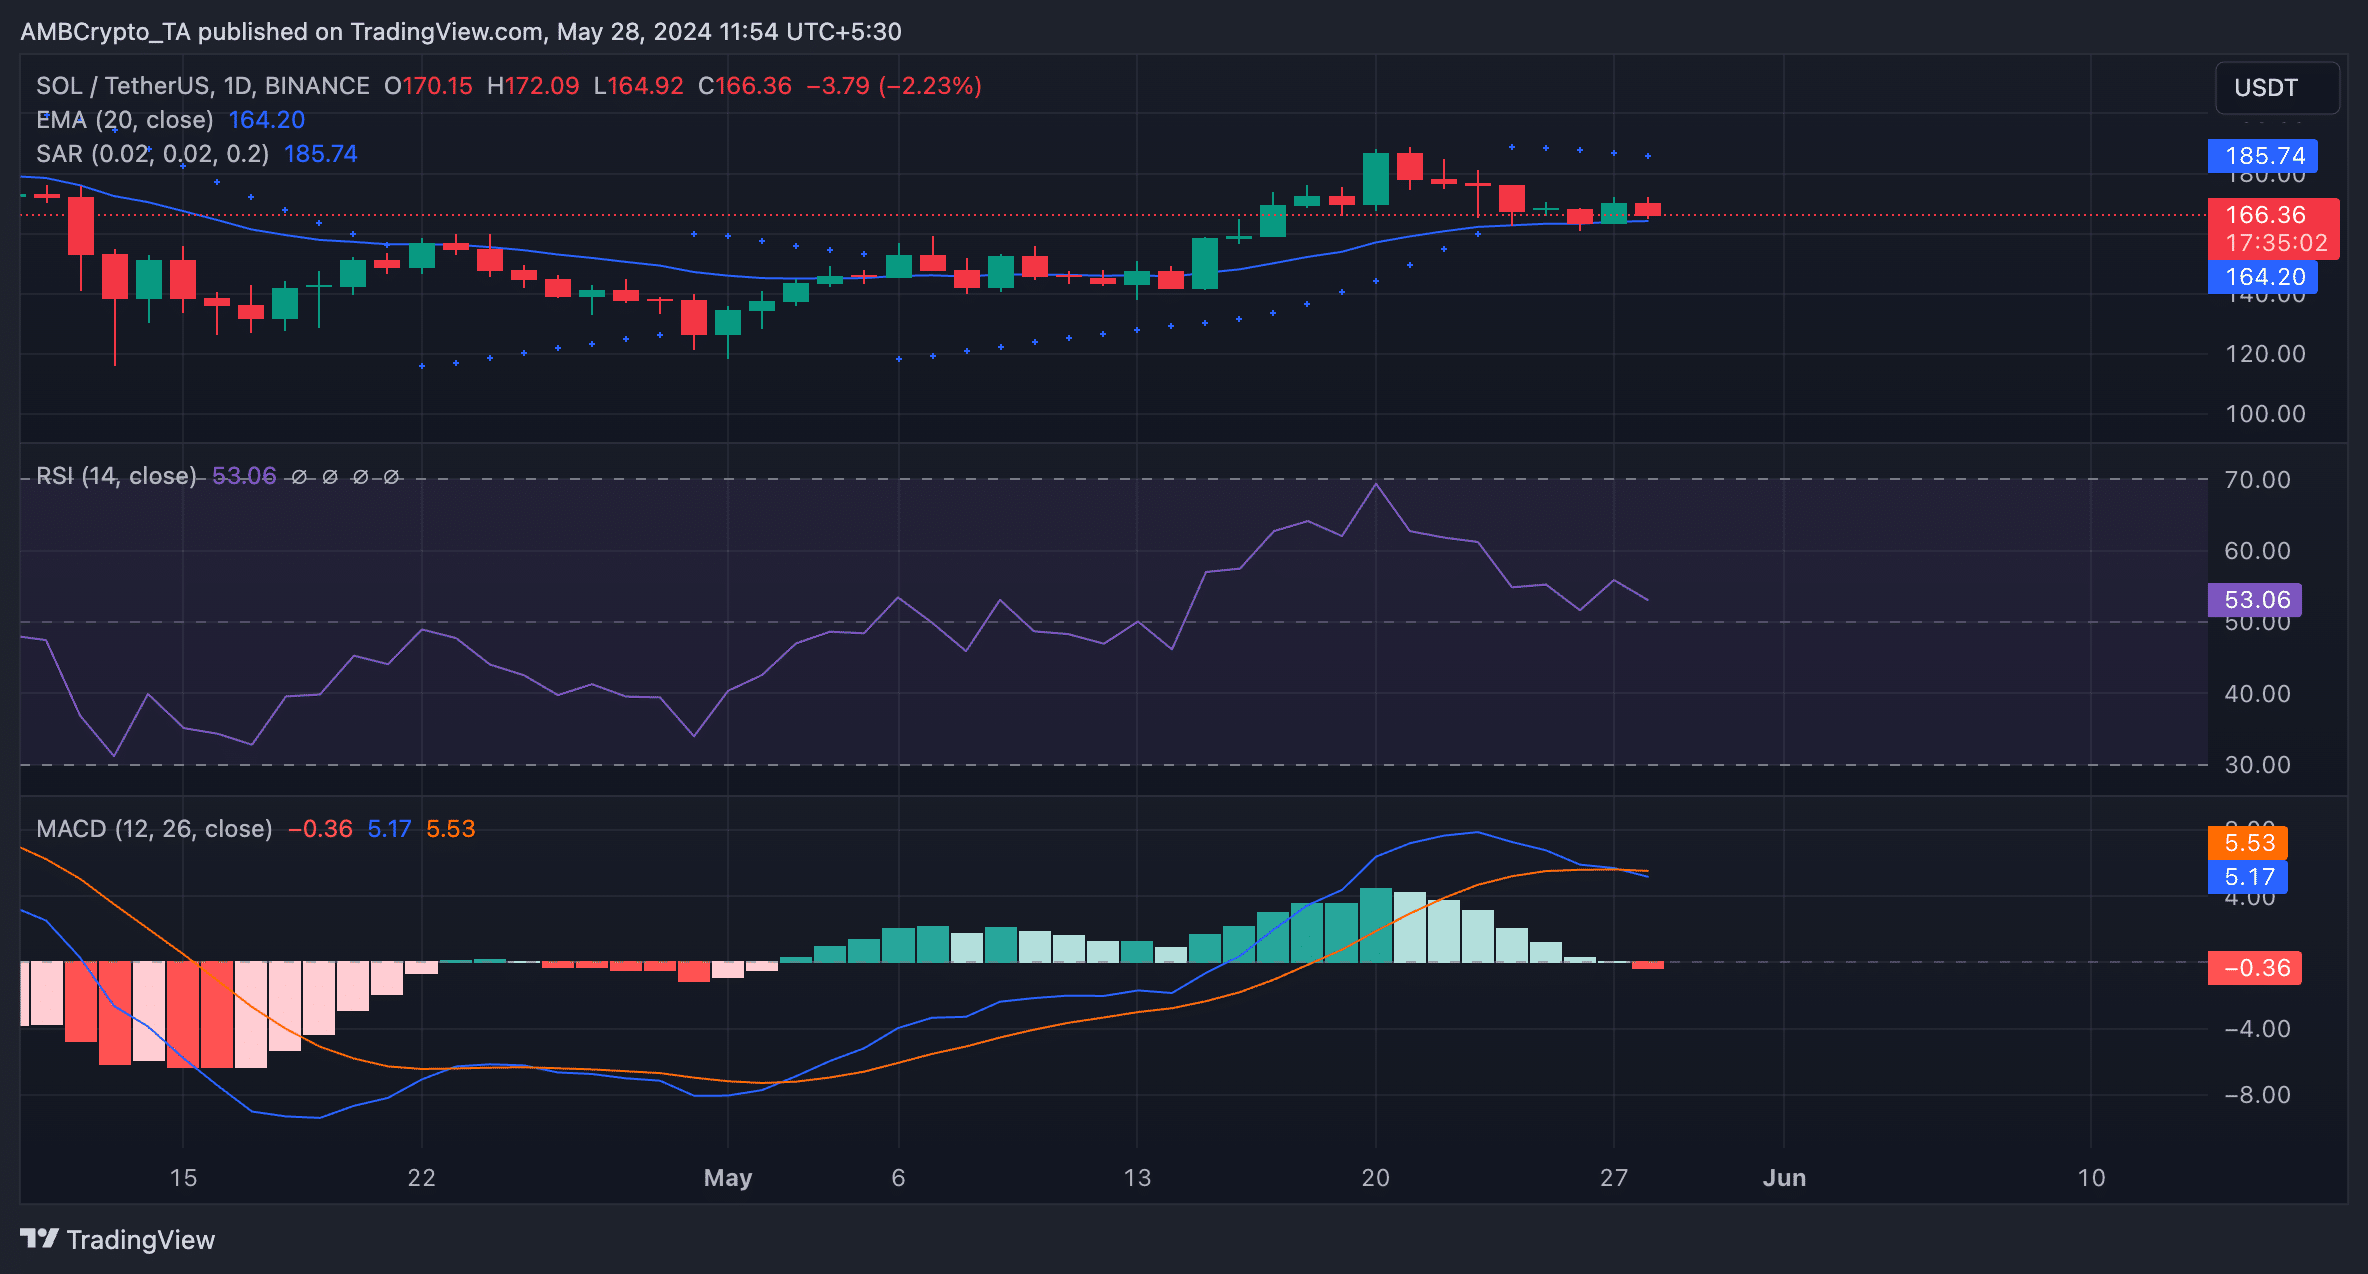Click the blue 164.20 EMA price tag
Viewport: 2368px width, 1274px height.
tap(2262, 277)
